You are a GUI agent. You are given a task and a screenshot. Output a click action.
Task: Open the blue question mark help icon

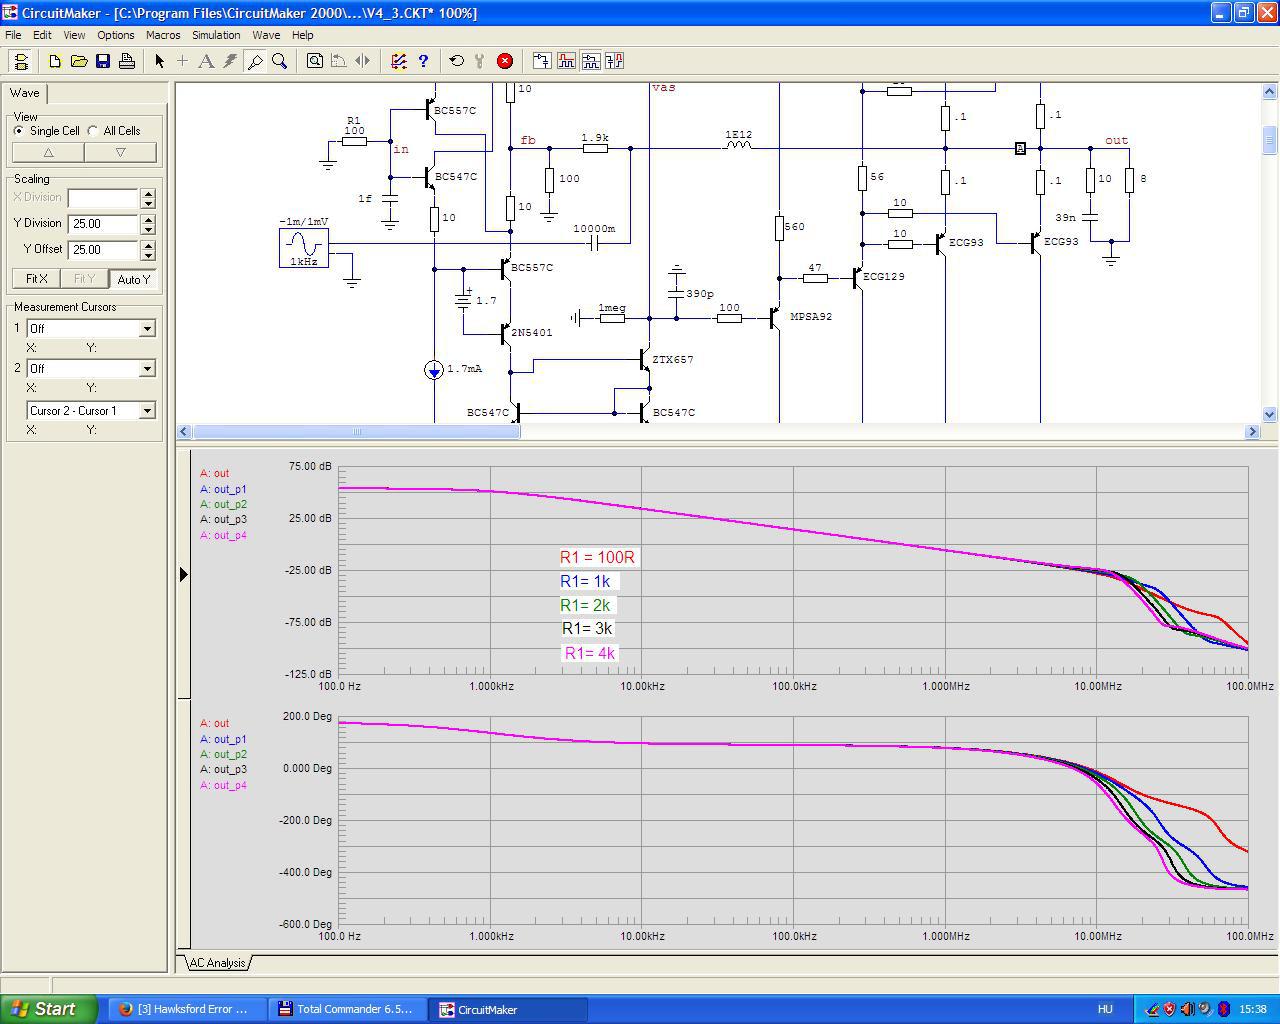(423, 61)
